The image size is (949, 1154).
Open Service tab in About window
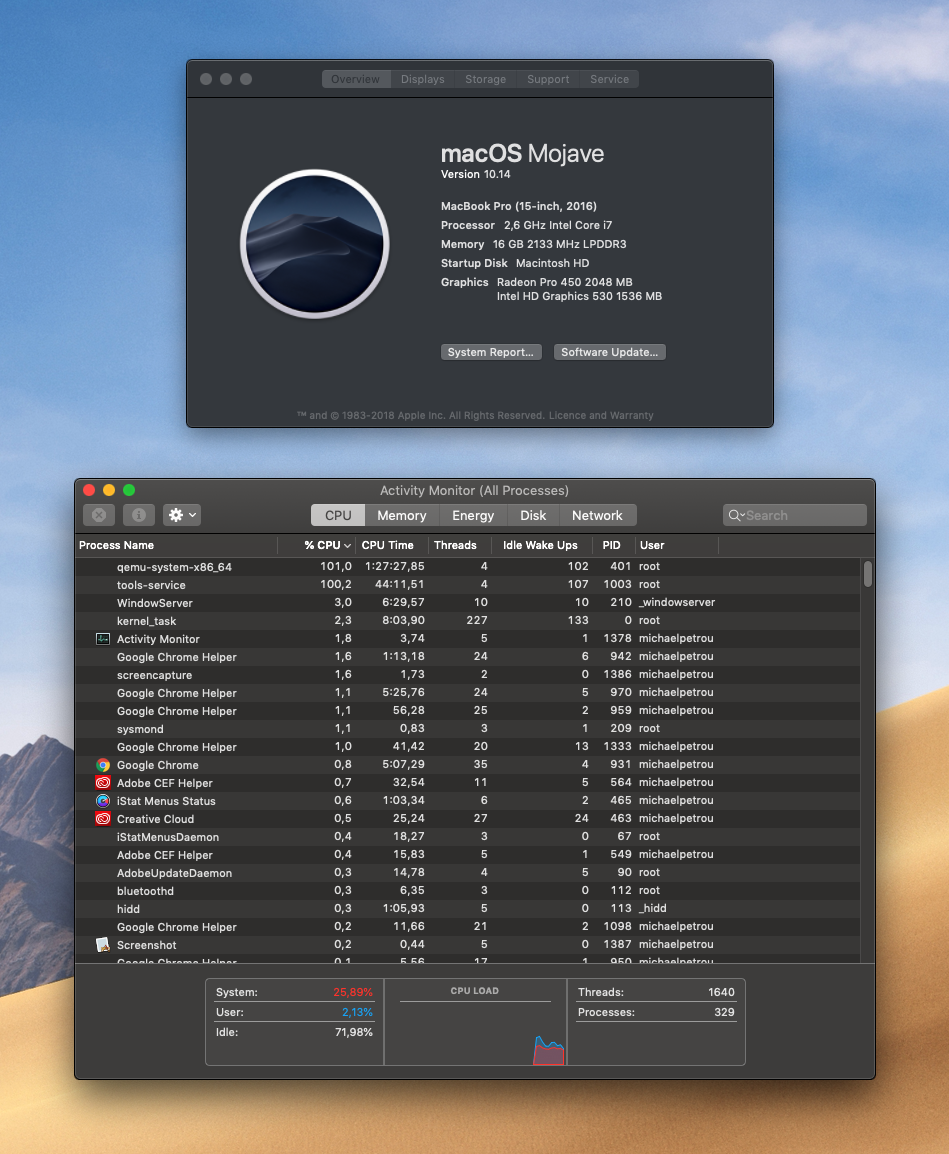(610, 79)
